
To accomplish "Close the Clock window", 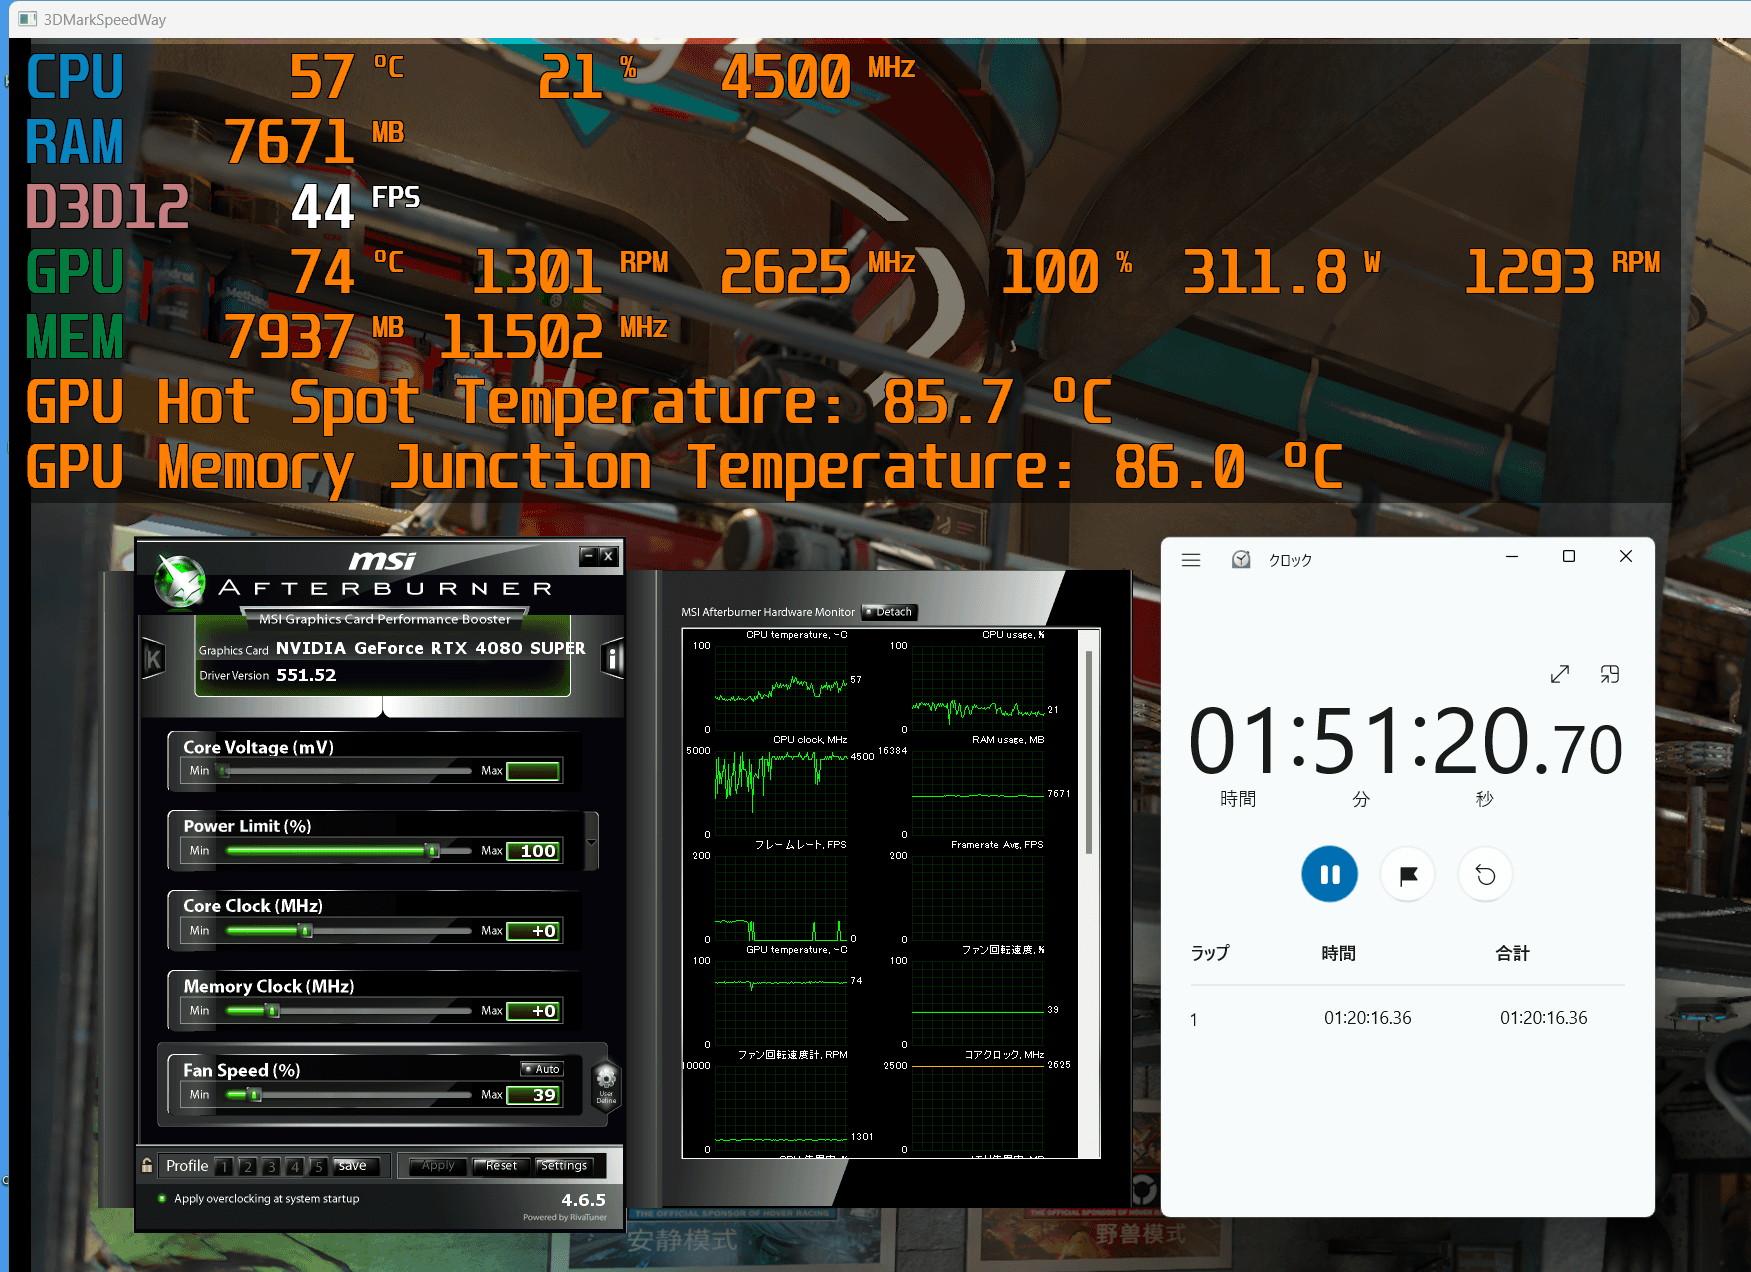I will coord(1626,556).
